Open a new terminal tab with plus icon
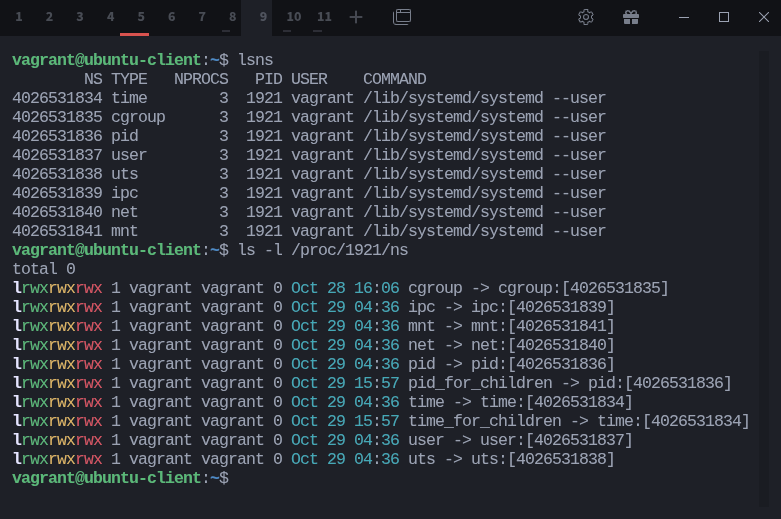 356,17
